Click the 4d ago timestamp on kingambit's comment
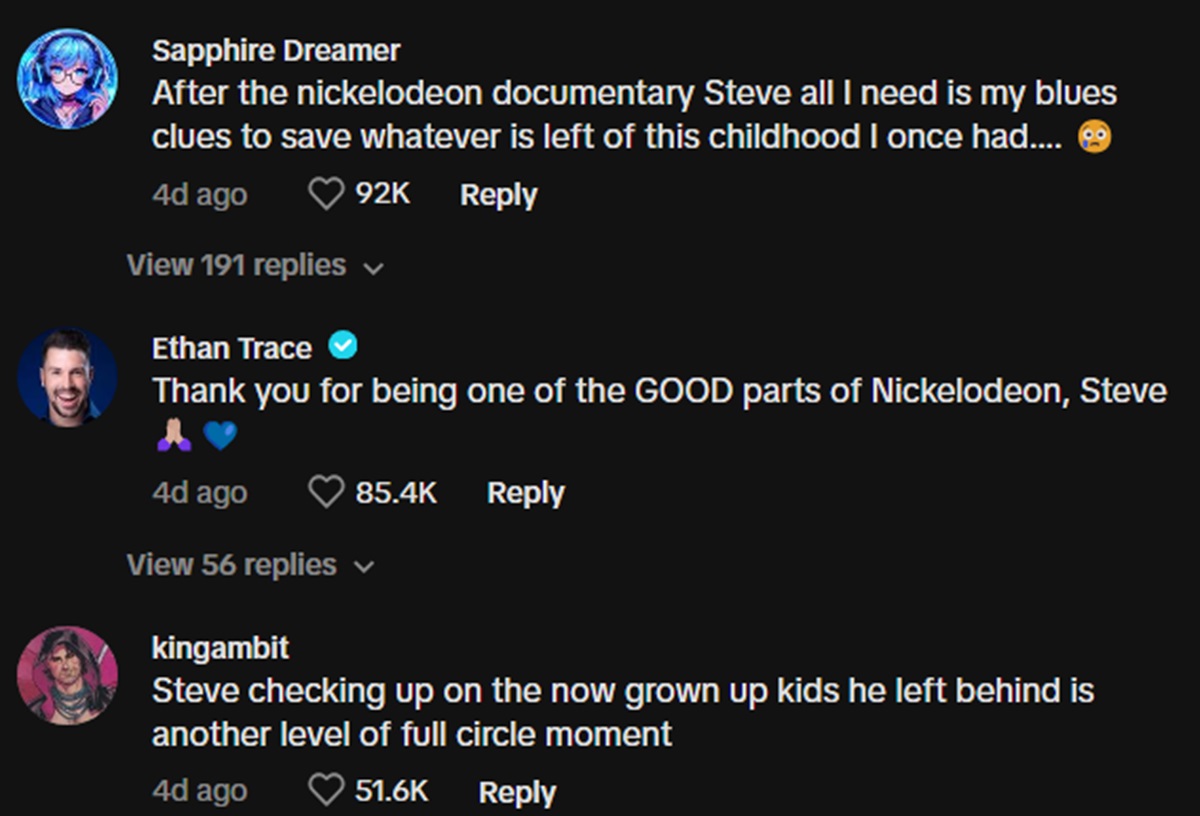 point(199,791)
